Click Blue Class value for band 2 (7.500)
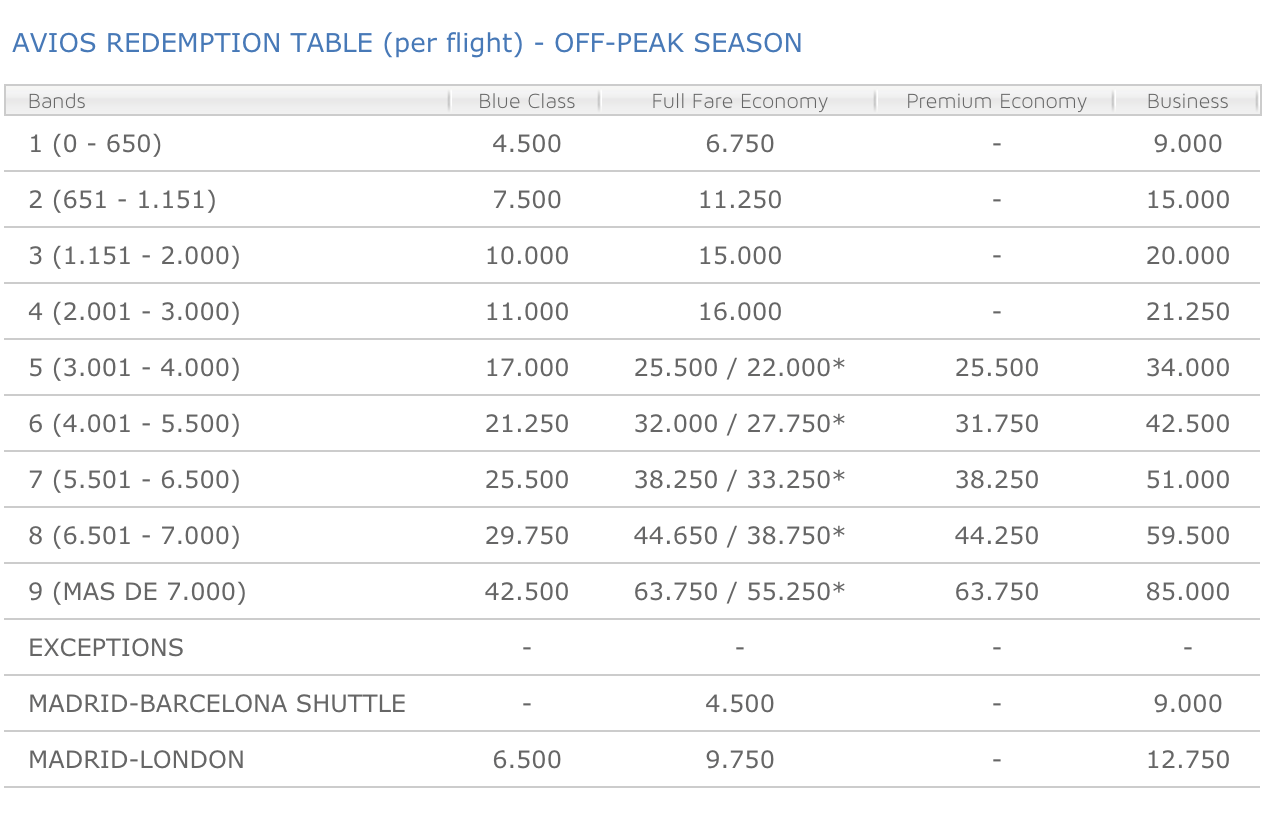The width and height of the screenshot is (1272, 818). pos(527,200)
